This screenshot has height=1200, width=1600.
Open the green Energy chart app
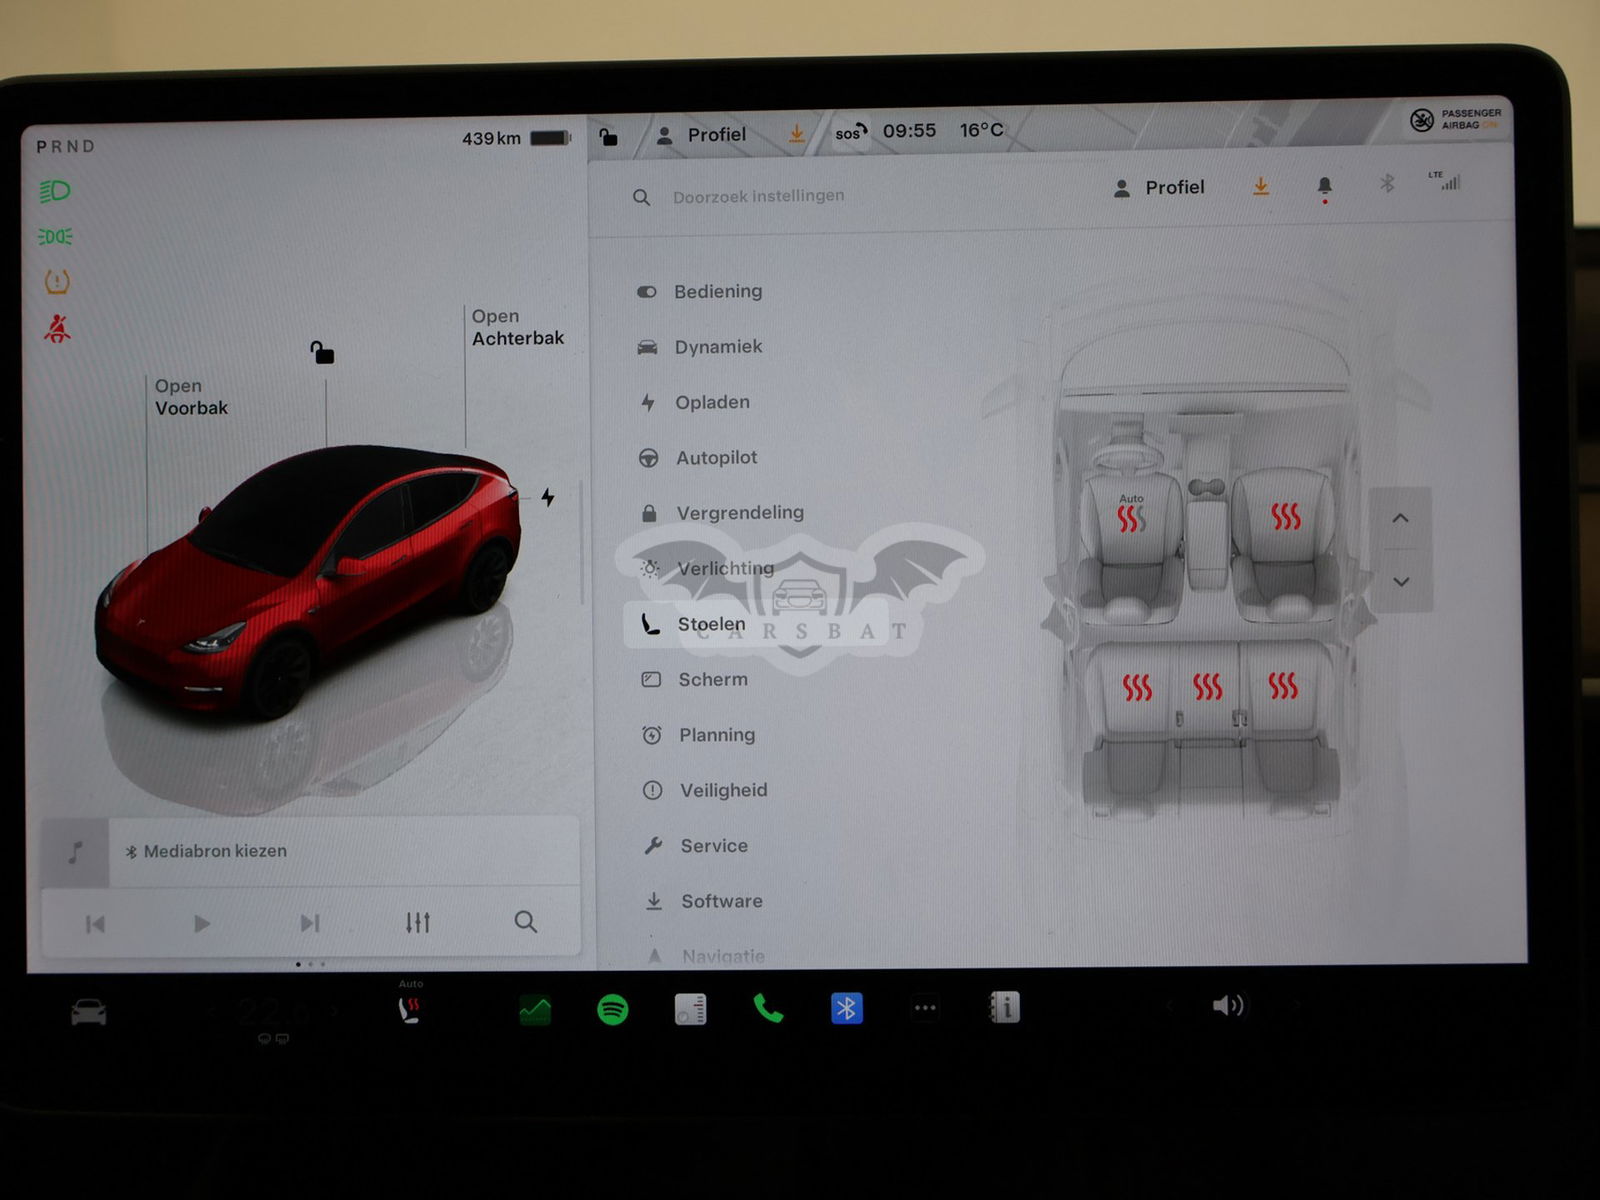point(535,1010)
